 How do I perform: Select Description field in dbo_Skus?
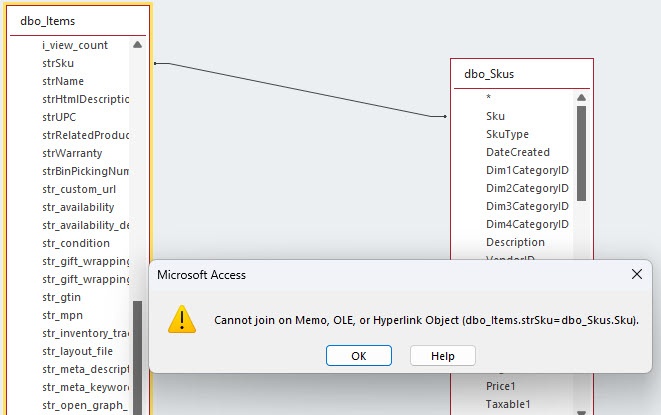[515, 243]
